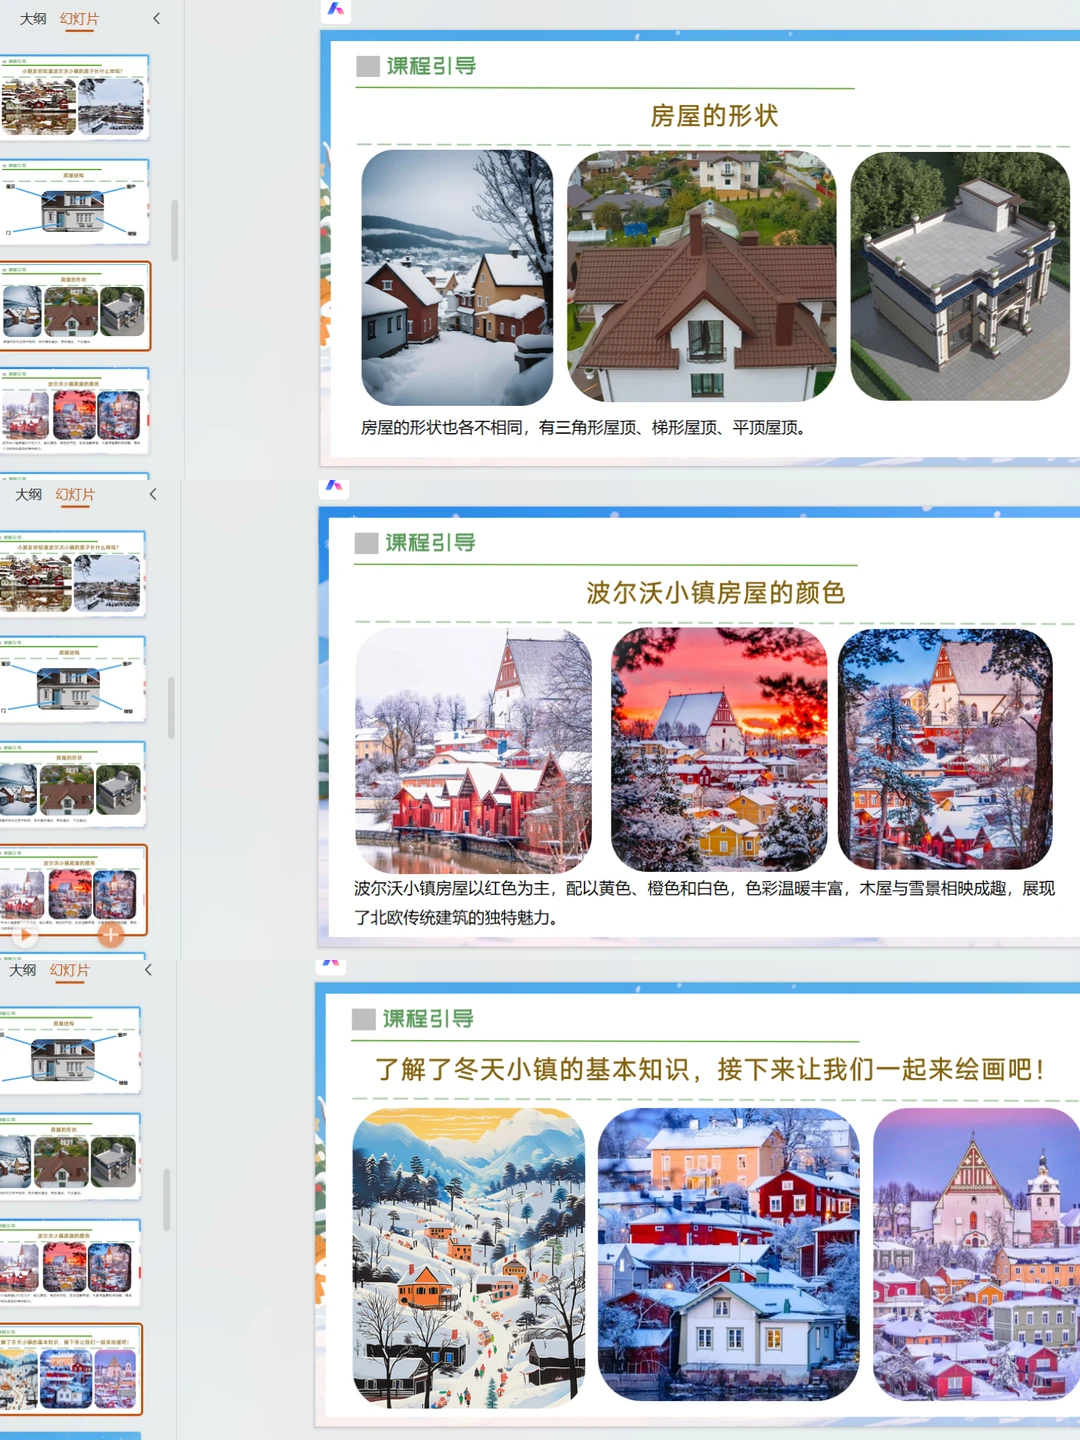This screenshot has width=1080, height=1440.
Task: Select highlighted 绘画 intro thumbnail with orange border
Action: click(70, 1369)
